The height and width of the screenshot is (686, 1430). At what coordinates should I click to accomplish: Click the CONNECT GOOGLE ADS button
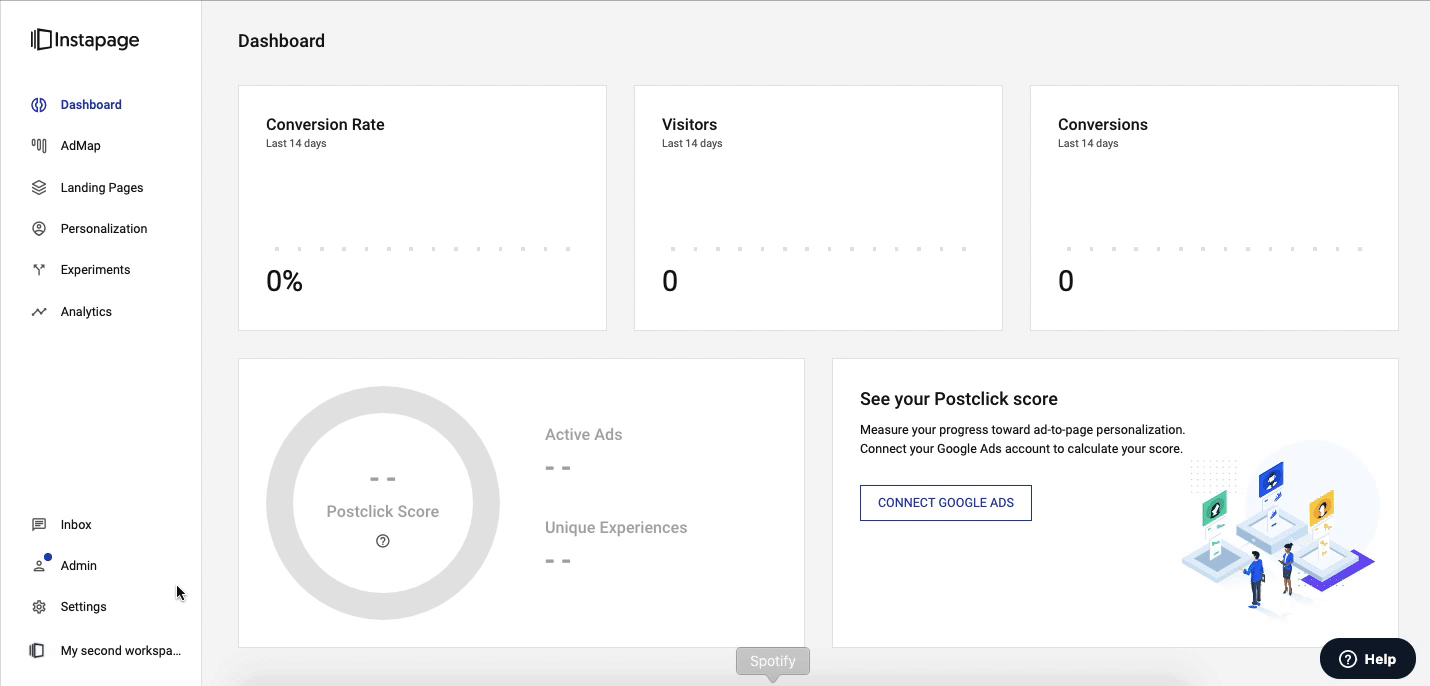[x=946, y=503]
